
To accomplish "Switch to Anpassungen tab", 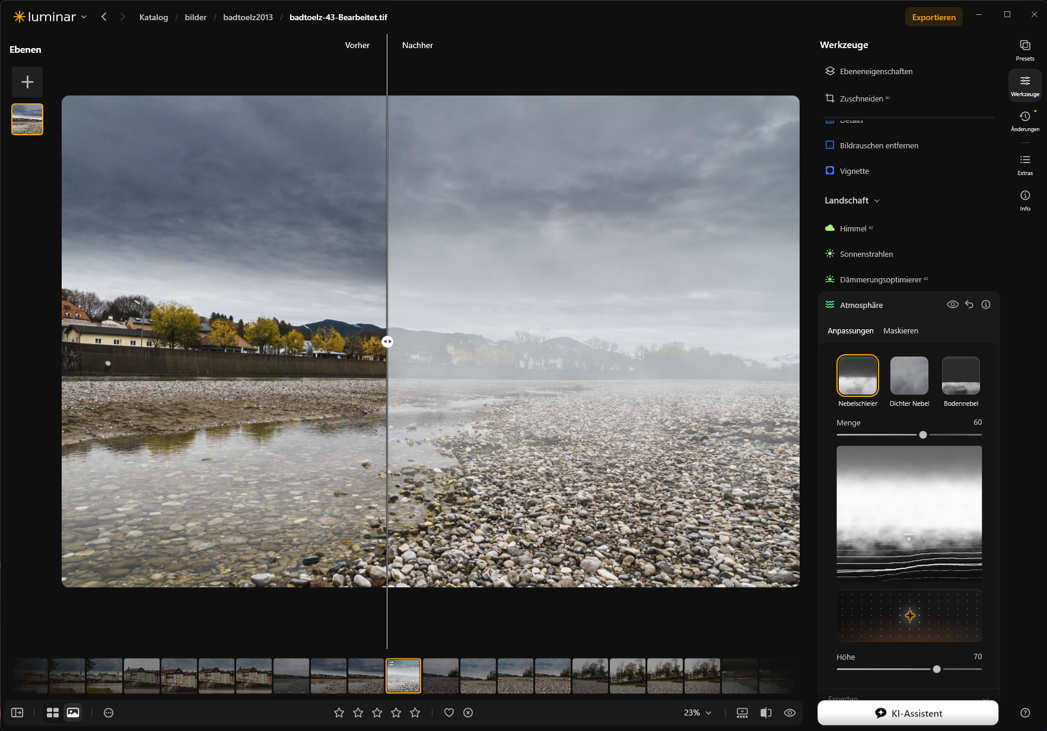I will click(x=850, y=330).
